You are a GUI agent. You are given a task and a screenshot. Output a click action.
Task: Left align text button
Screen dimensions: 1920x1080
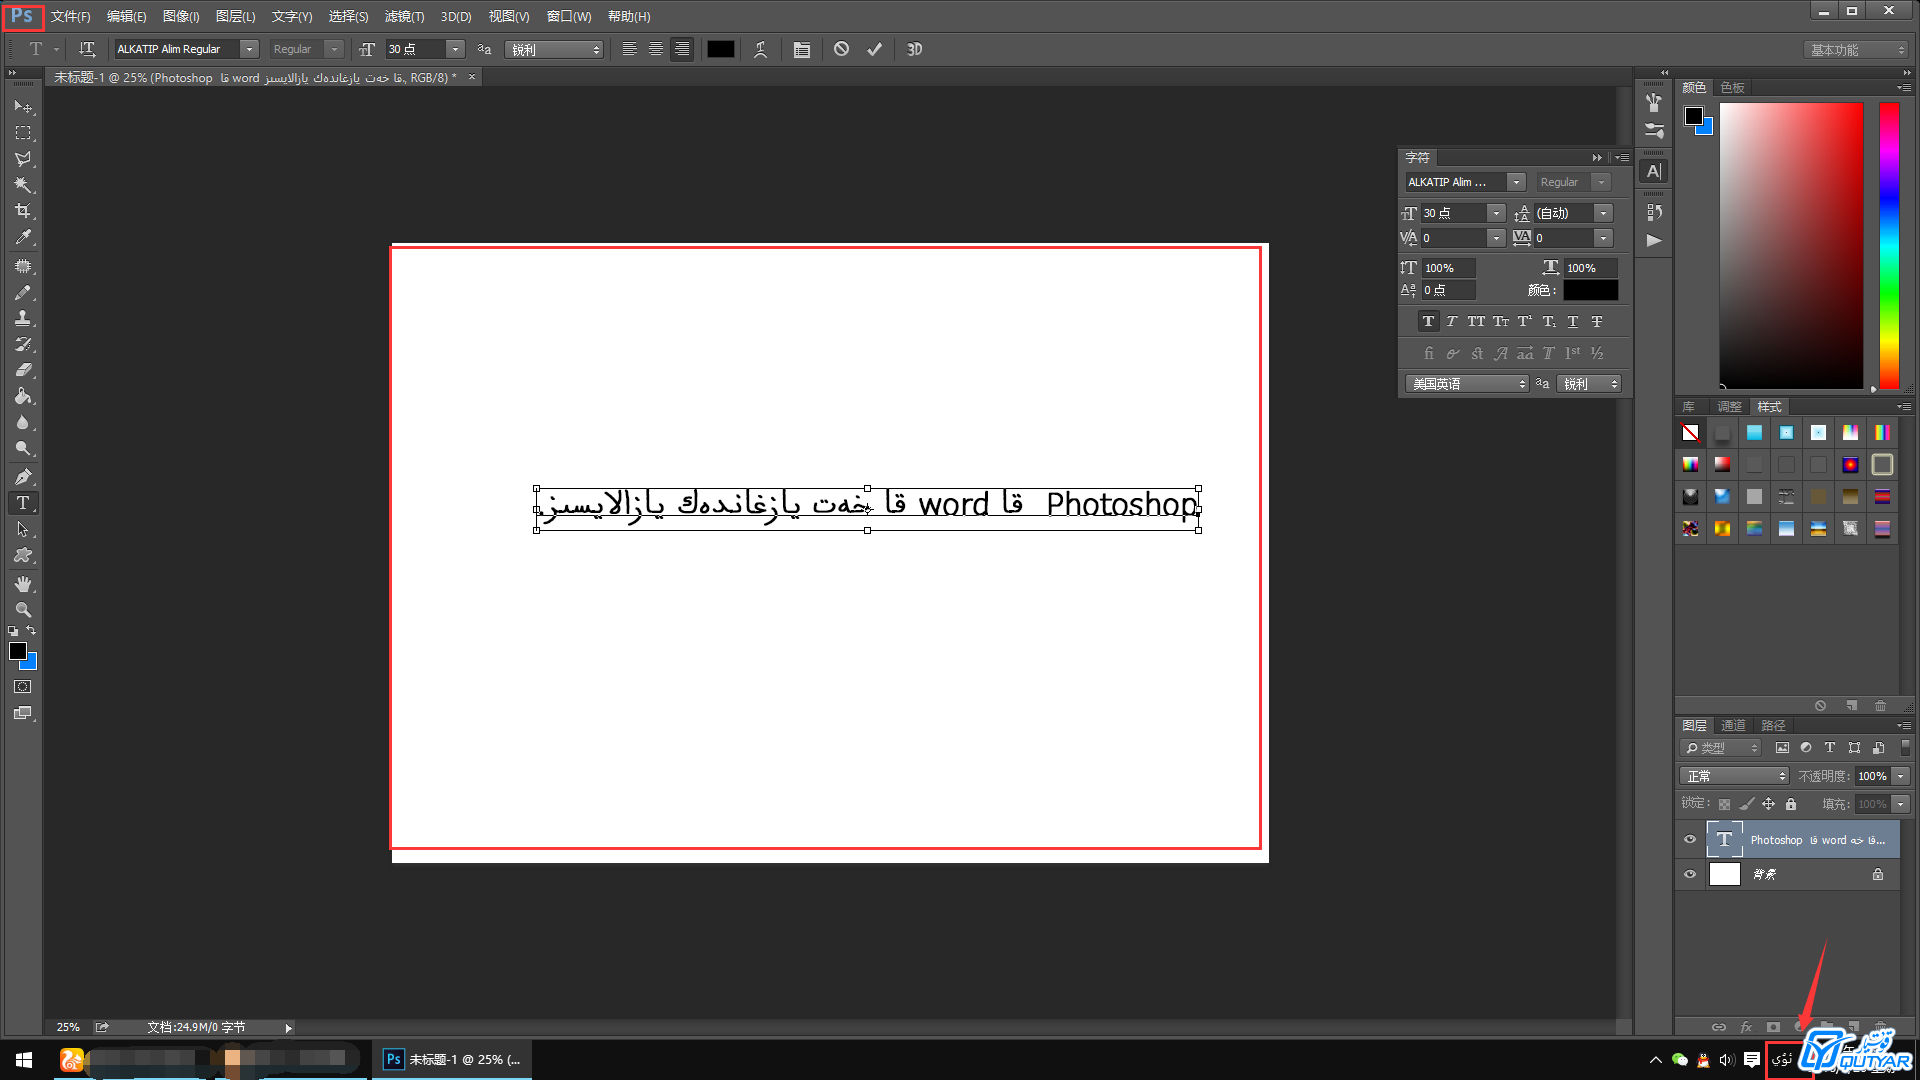click(630, 49)
